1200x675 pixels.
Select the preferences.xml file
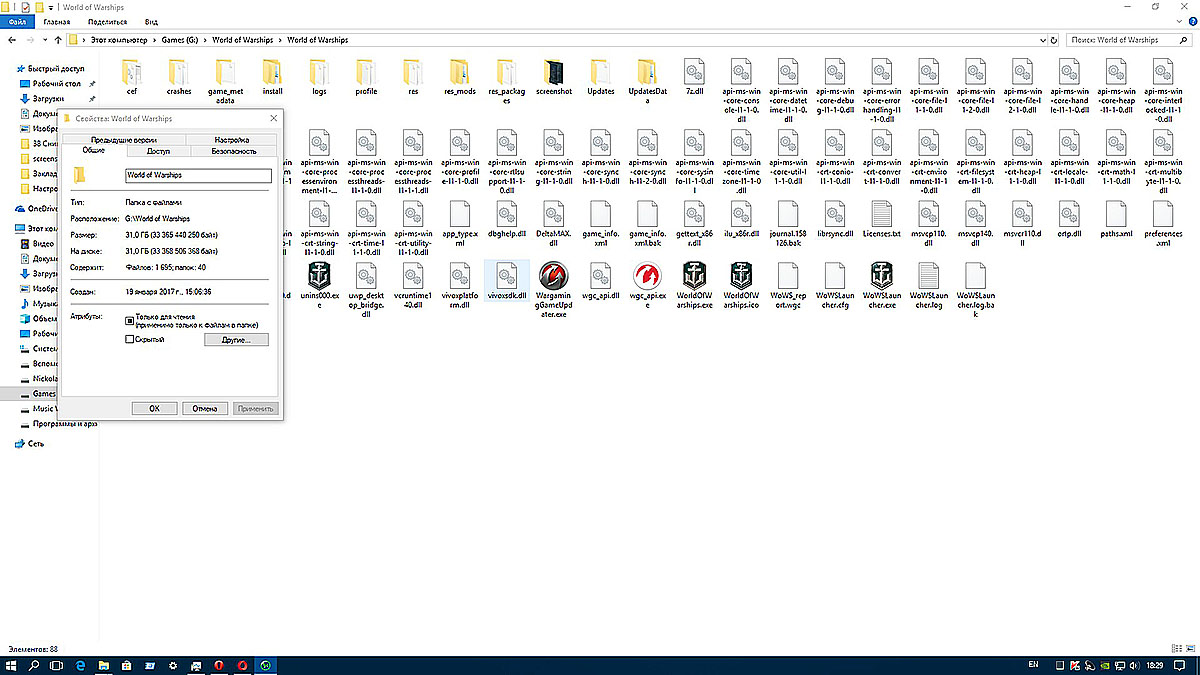tap(1162, 223)
